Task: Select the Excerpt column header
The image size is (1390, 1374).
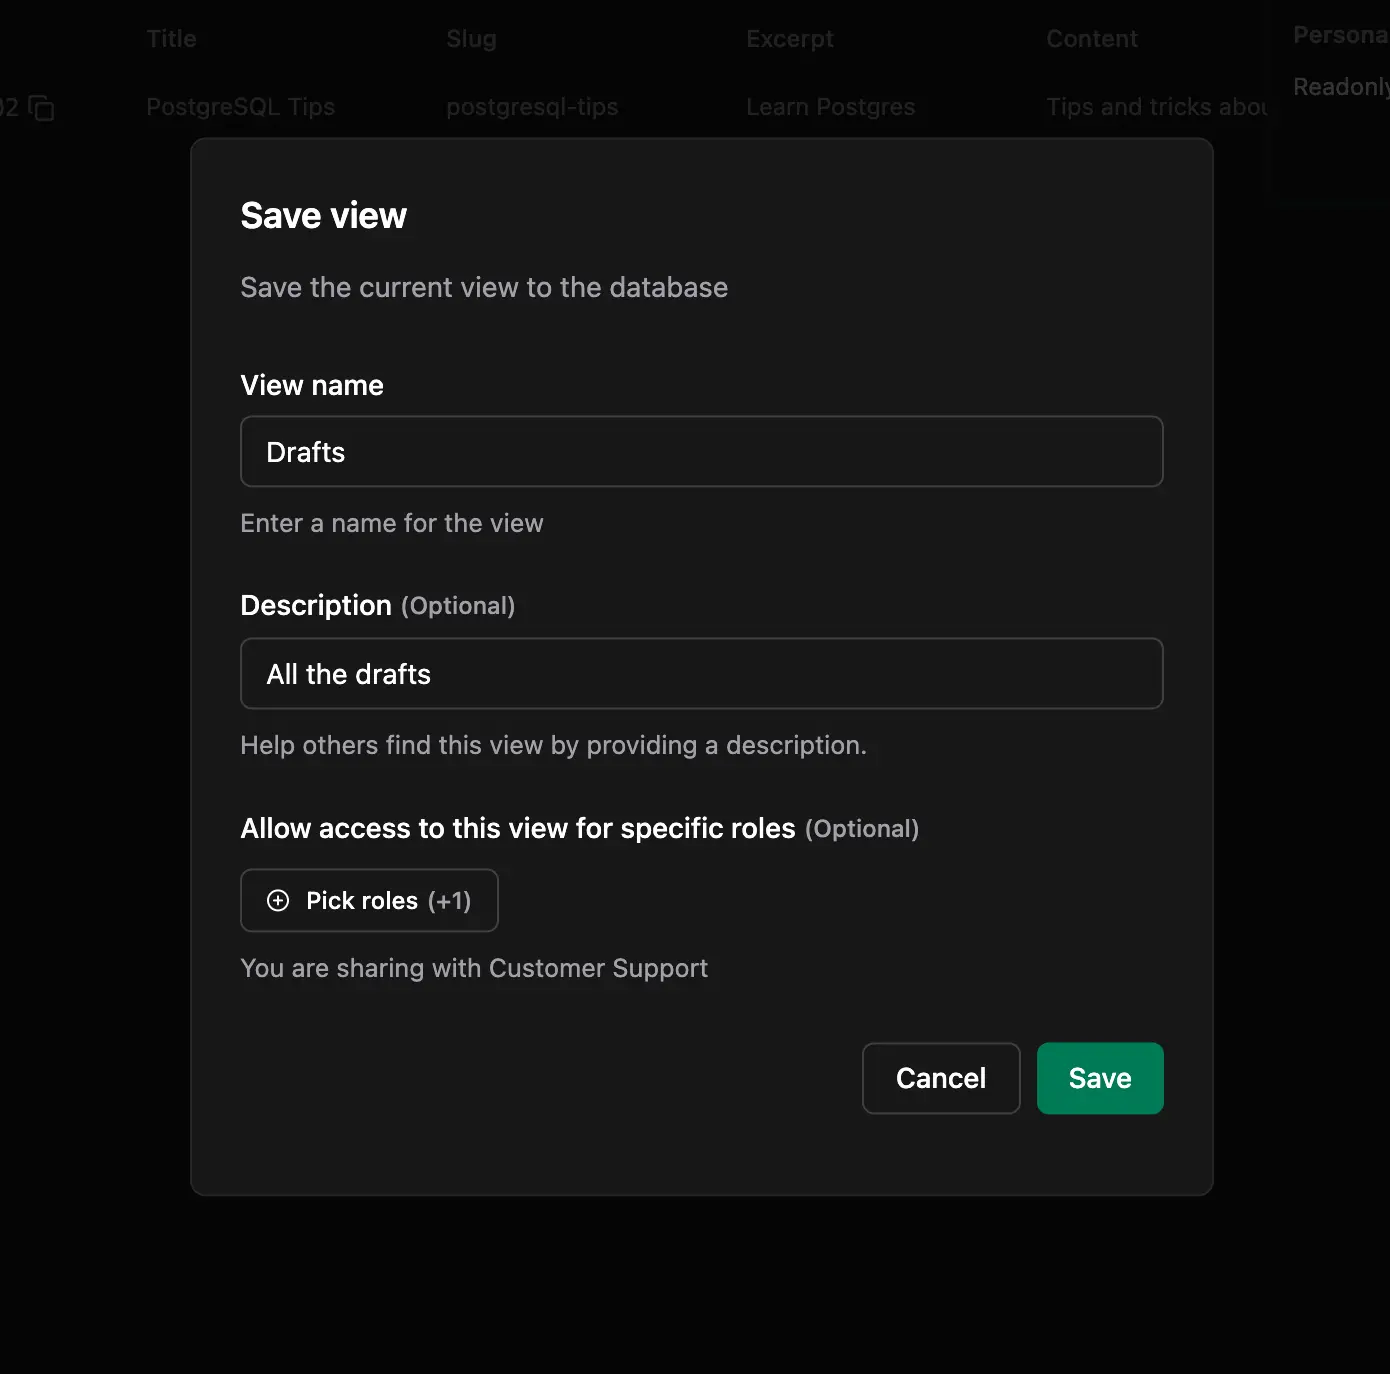Action: coord(789,38)
